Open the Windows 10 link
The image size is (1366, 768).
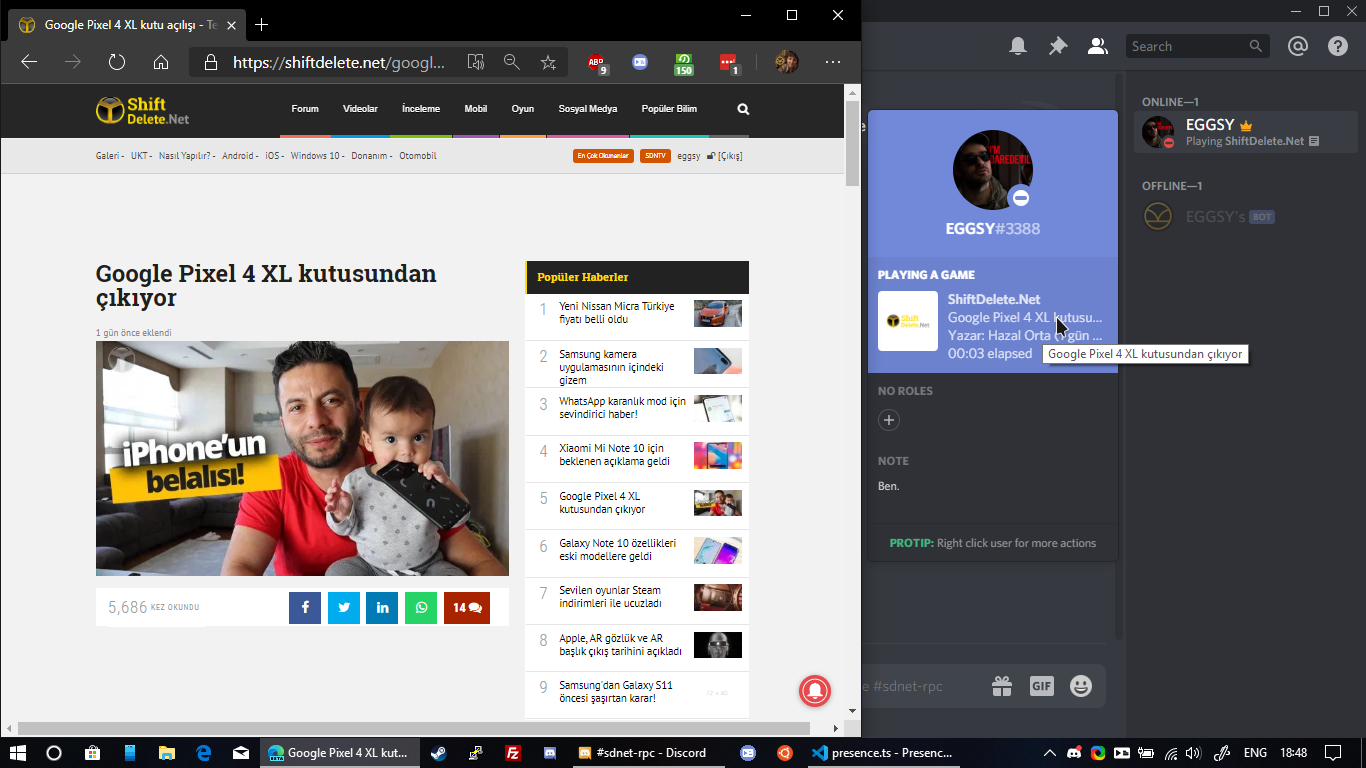click(316, 156)
